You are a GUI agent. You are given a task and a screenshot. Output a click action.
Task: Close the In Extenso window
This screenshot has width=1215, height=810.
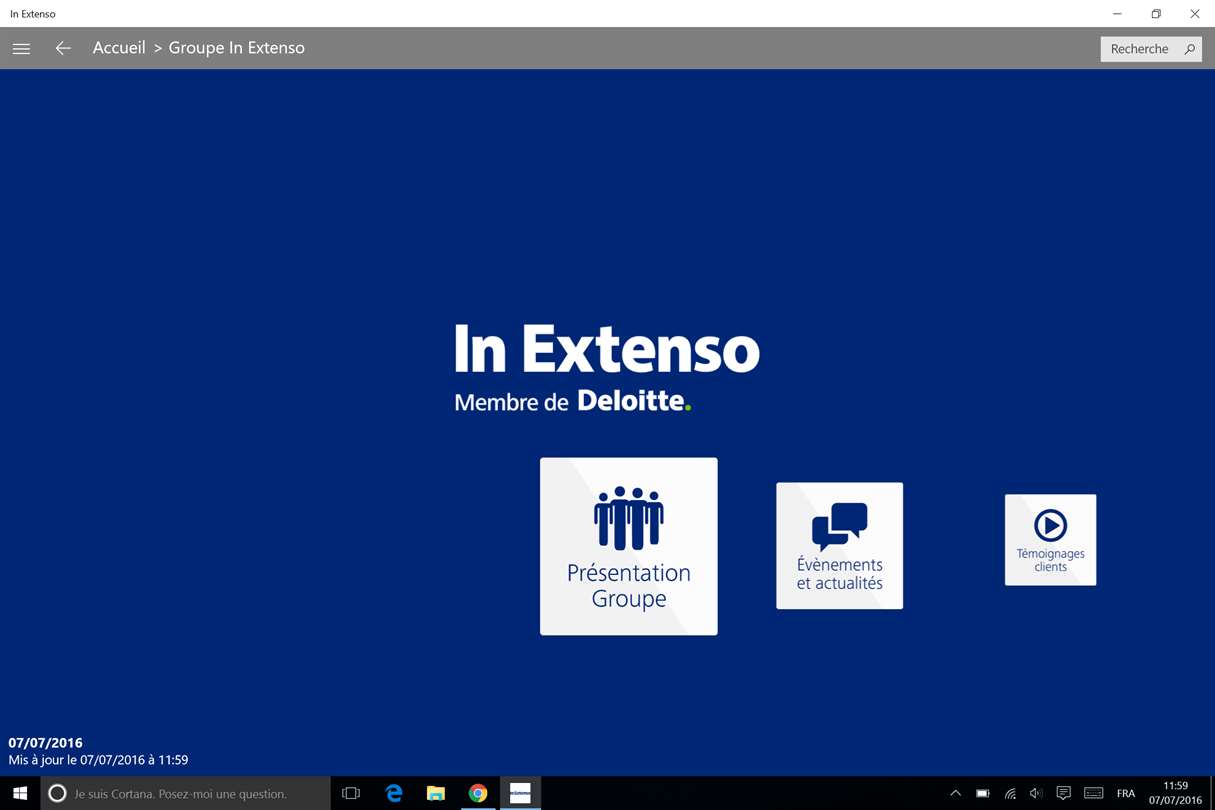coord(1194,14)
